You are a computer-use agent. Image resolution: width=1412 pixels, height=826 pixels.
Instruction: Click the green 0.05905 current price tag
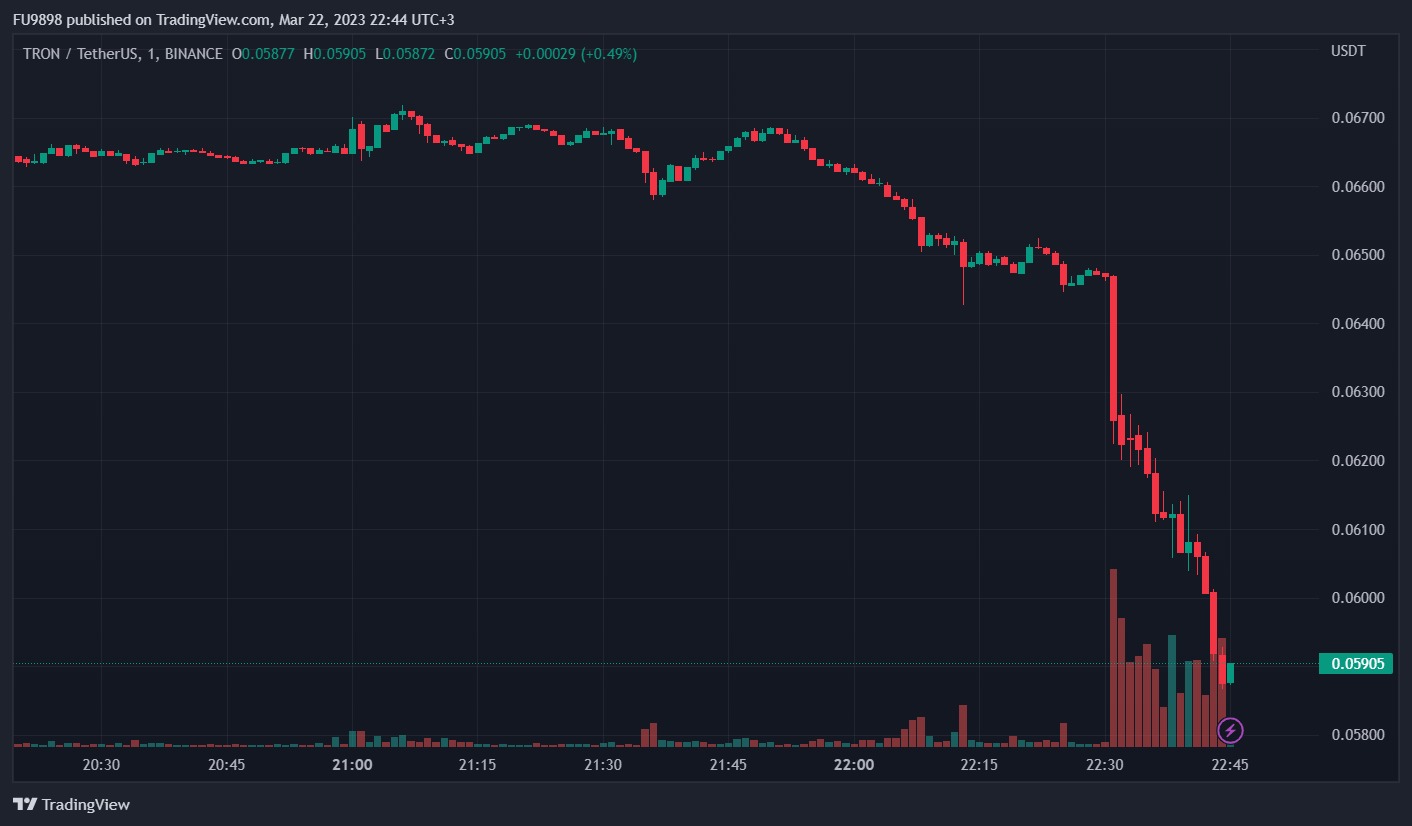click(x=1355, y=663)
